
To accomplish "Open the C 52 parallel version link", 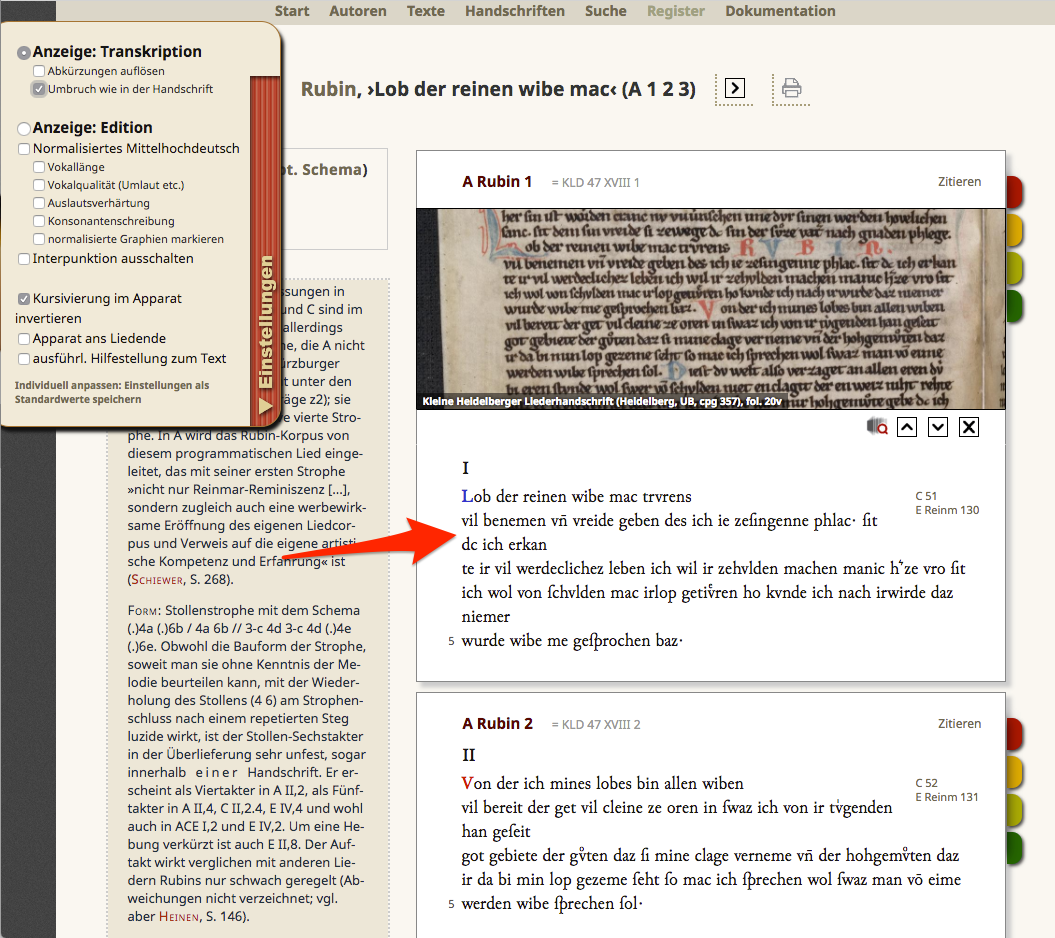I will [x=926, y=783].
